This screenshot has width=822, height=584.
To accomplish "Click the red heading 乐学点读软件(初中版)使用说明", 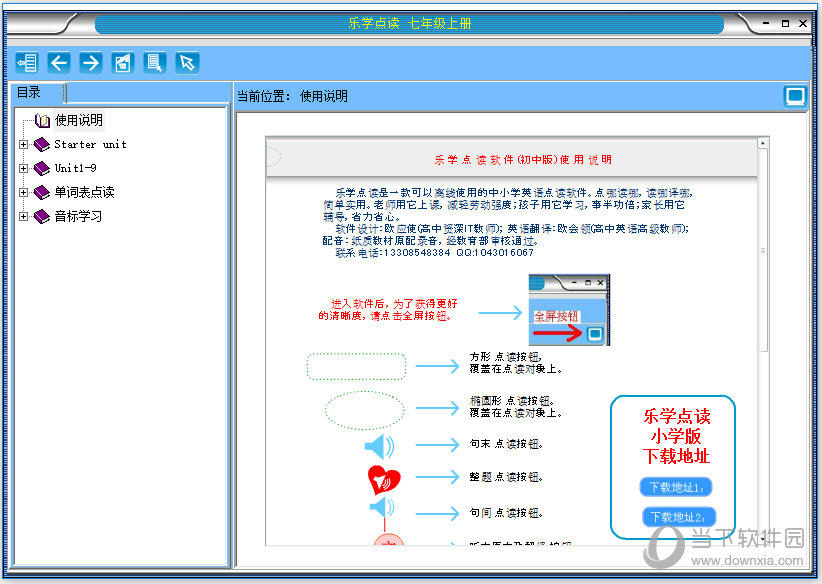I will pyautogui.click(x=523, y=160).
